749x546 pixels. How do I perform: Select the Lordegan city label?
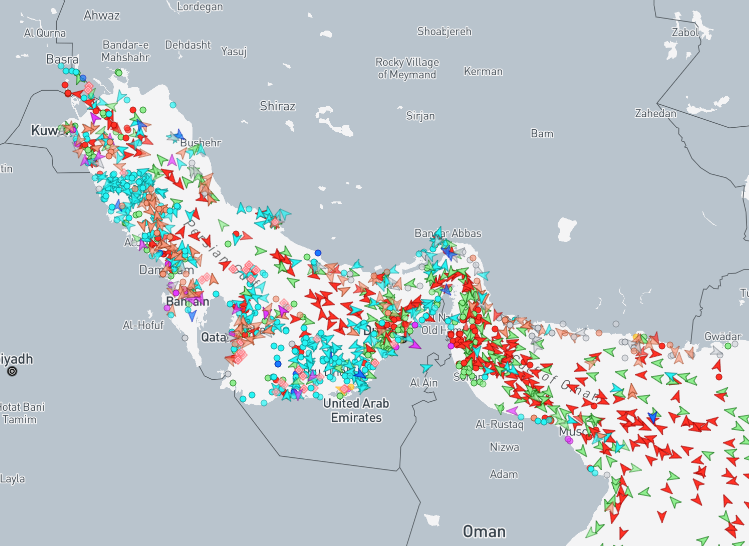(x=200, y=6)
